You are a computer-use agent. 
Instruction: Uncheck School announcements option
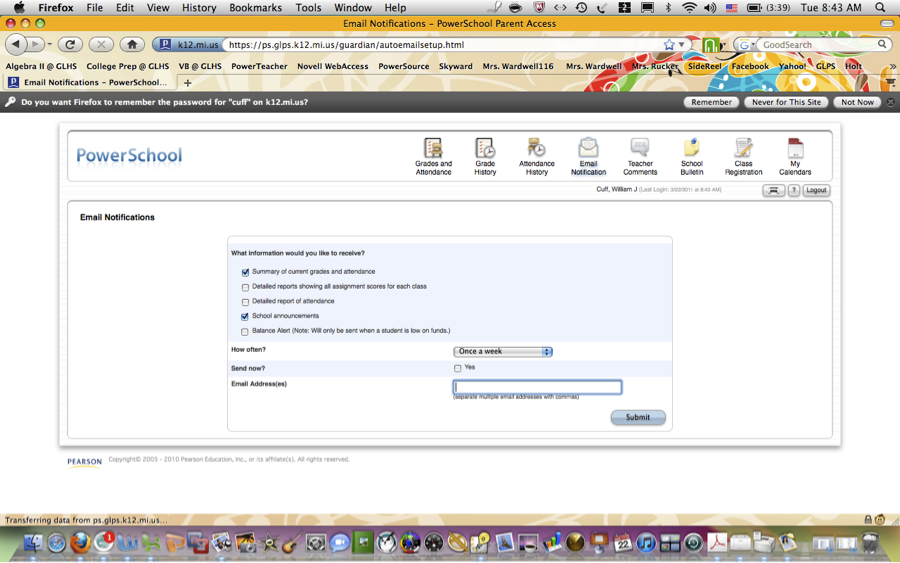click(245, 317)
